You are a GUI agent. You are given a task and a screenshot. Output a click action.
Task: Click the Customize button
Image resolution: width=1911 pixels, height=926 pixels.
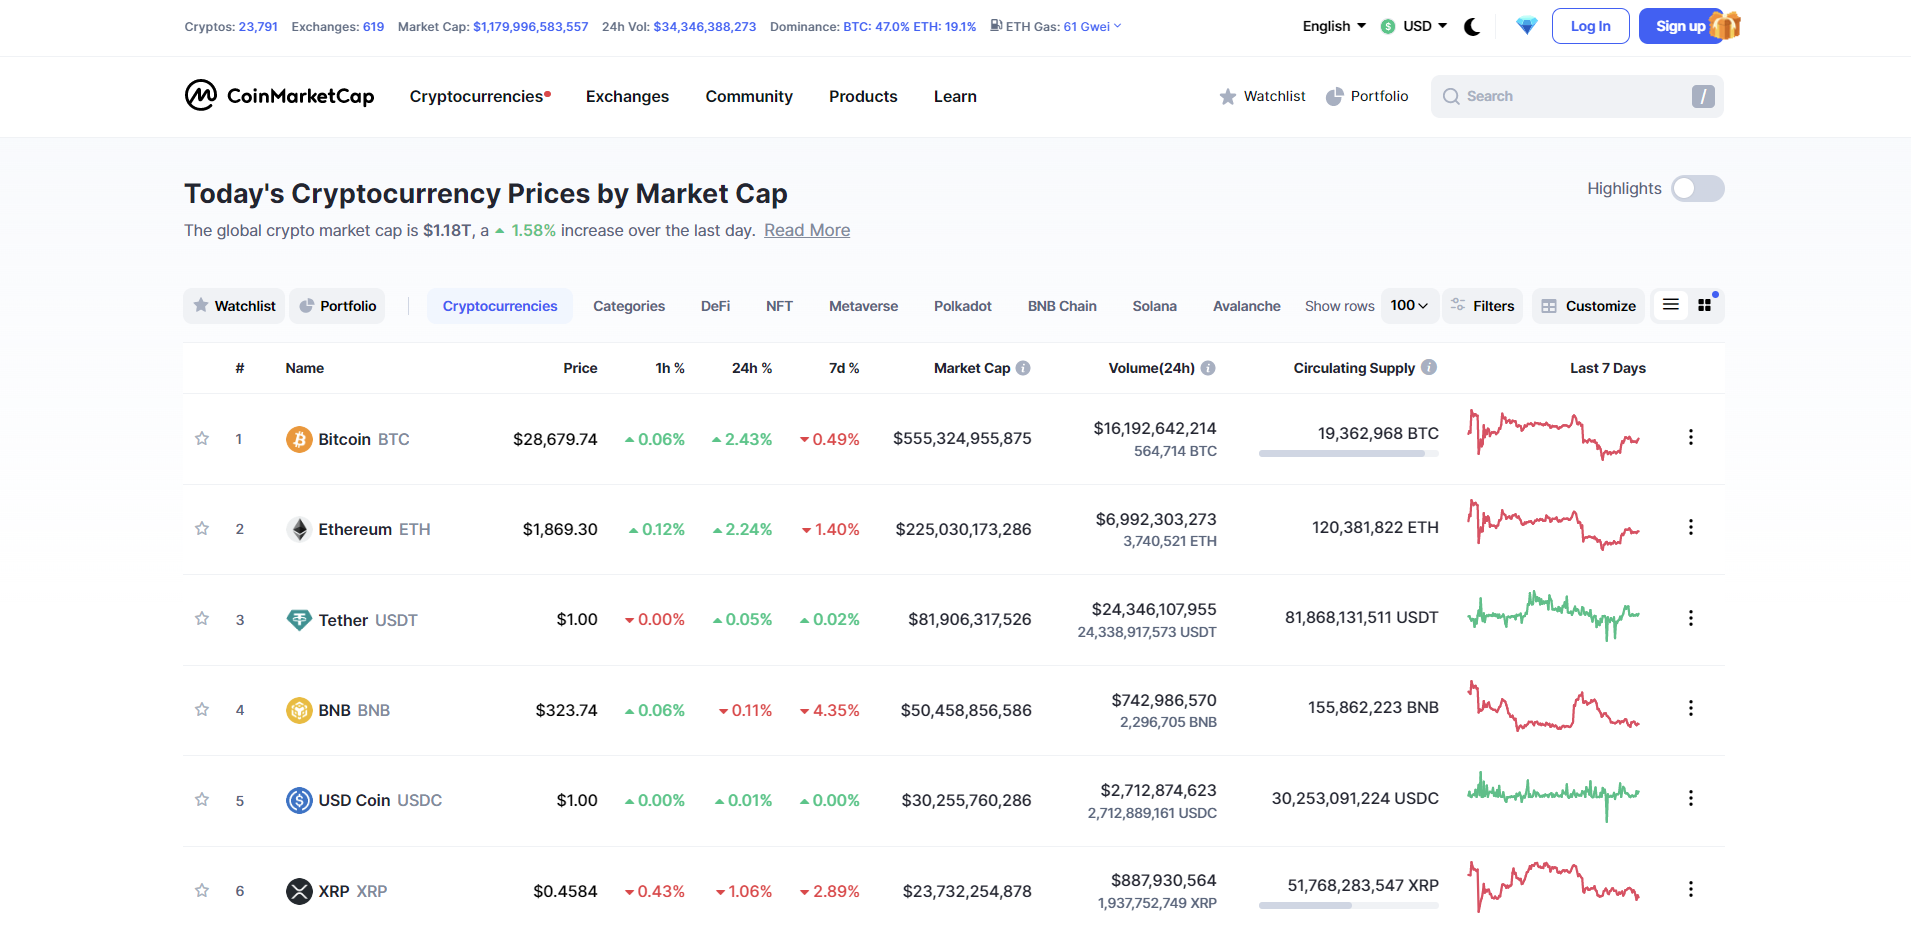(1589, 306)
